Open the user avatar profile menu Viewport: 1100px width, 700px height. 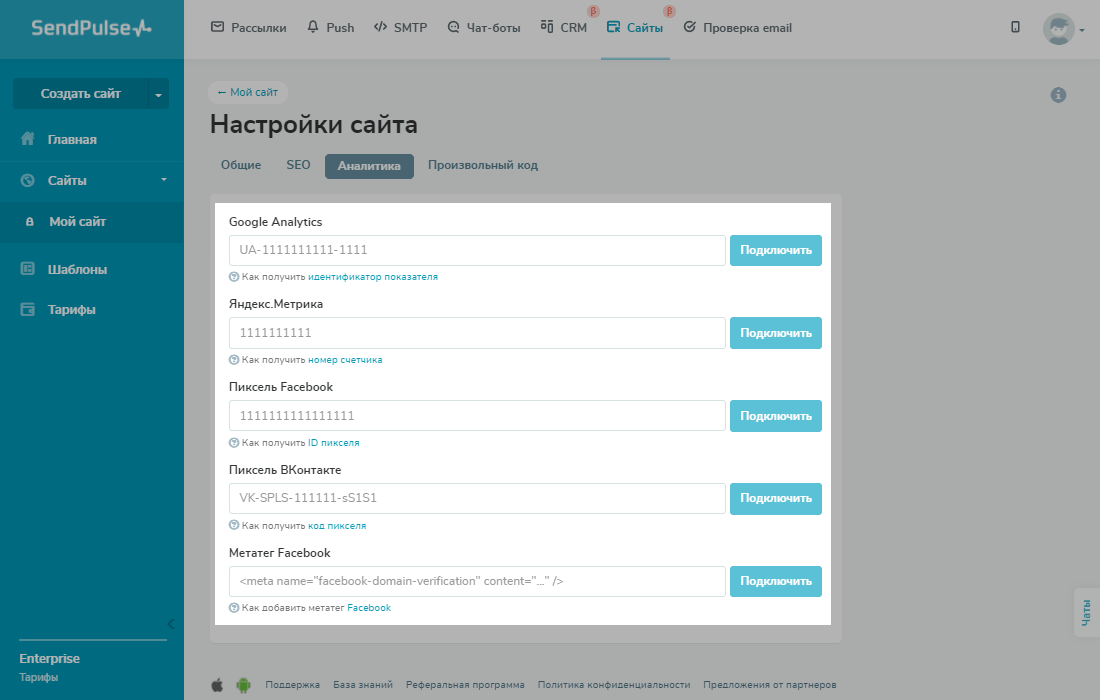point(1059,29)
